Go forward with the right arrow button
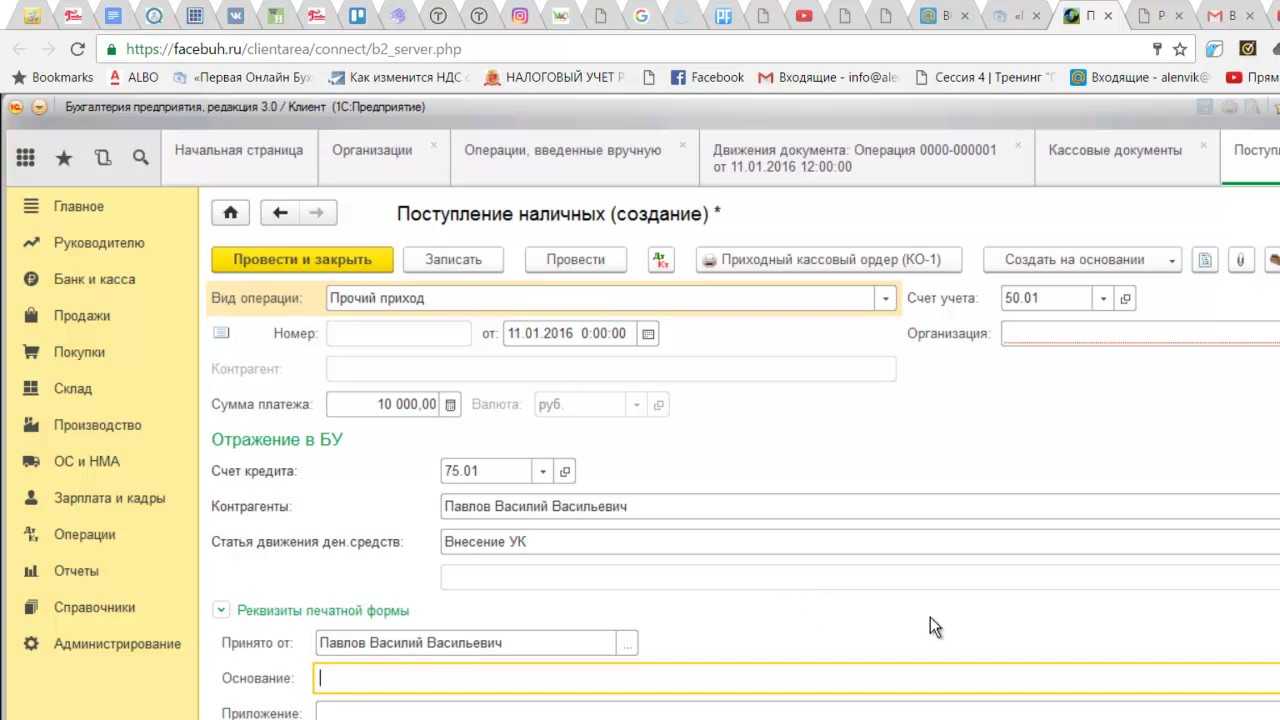Viewport: 1280px width, 720px height. [x=317, y=212]
